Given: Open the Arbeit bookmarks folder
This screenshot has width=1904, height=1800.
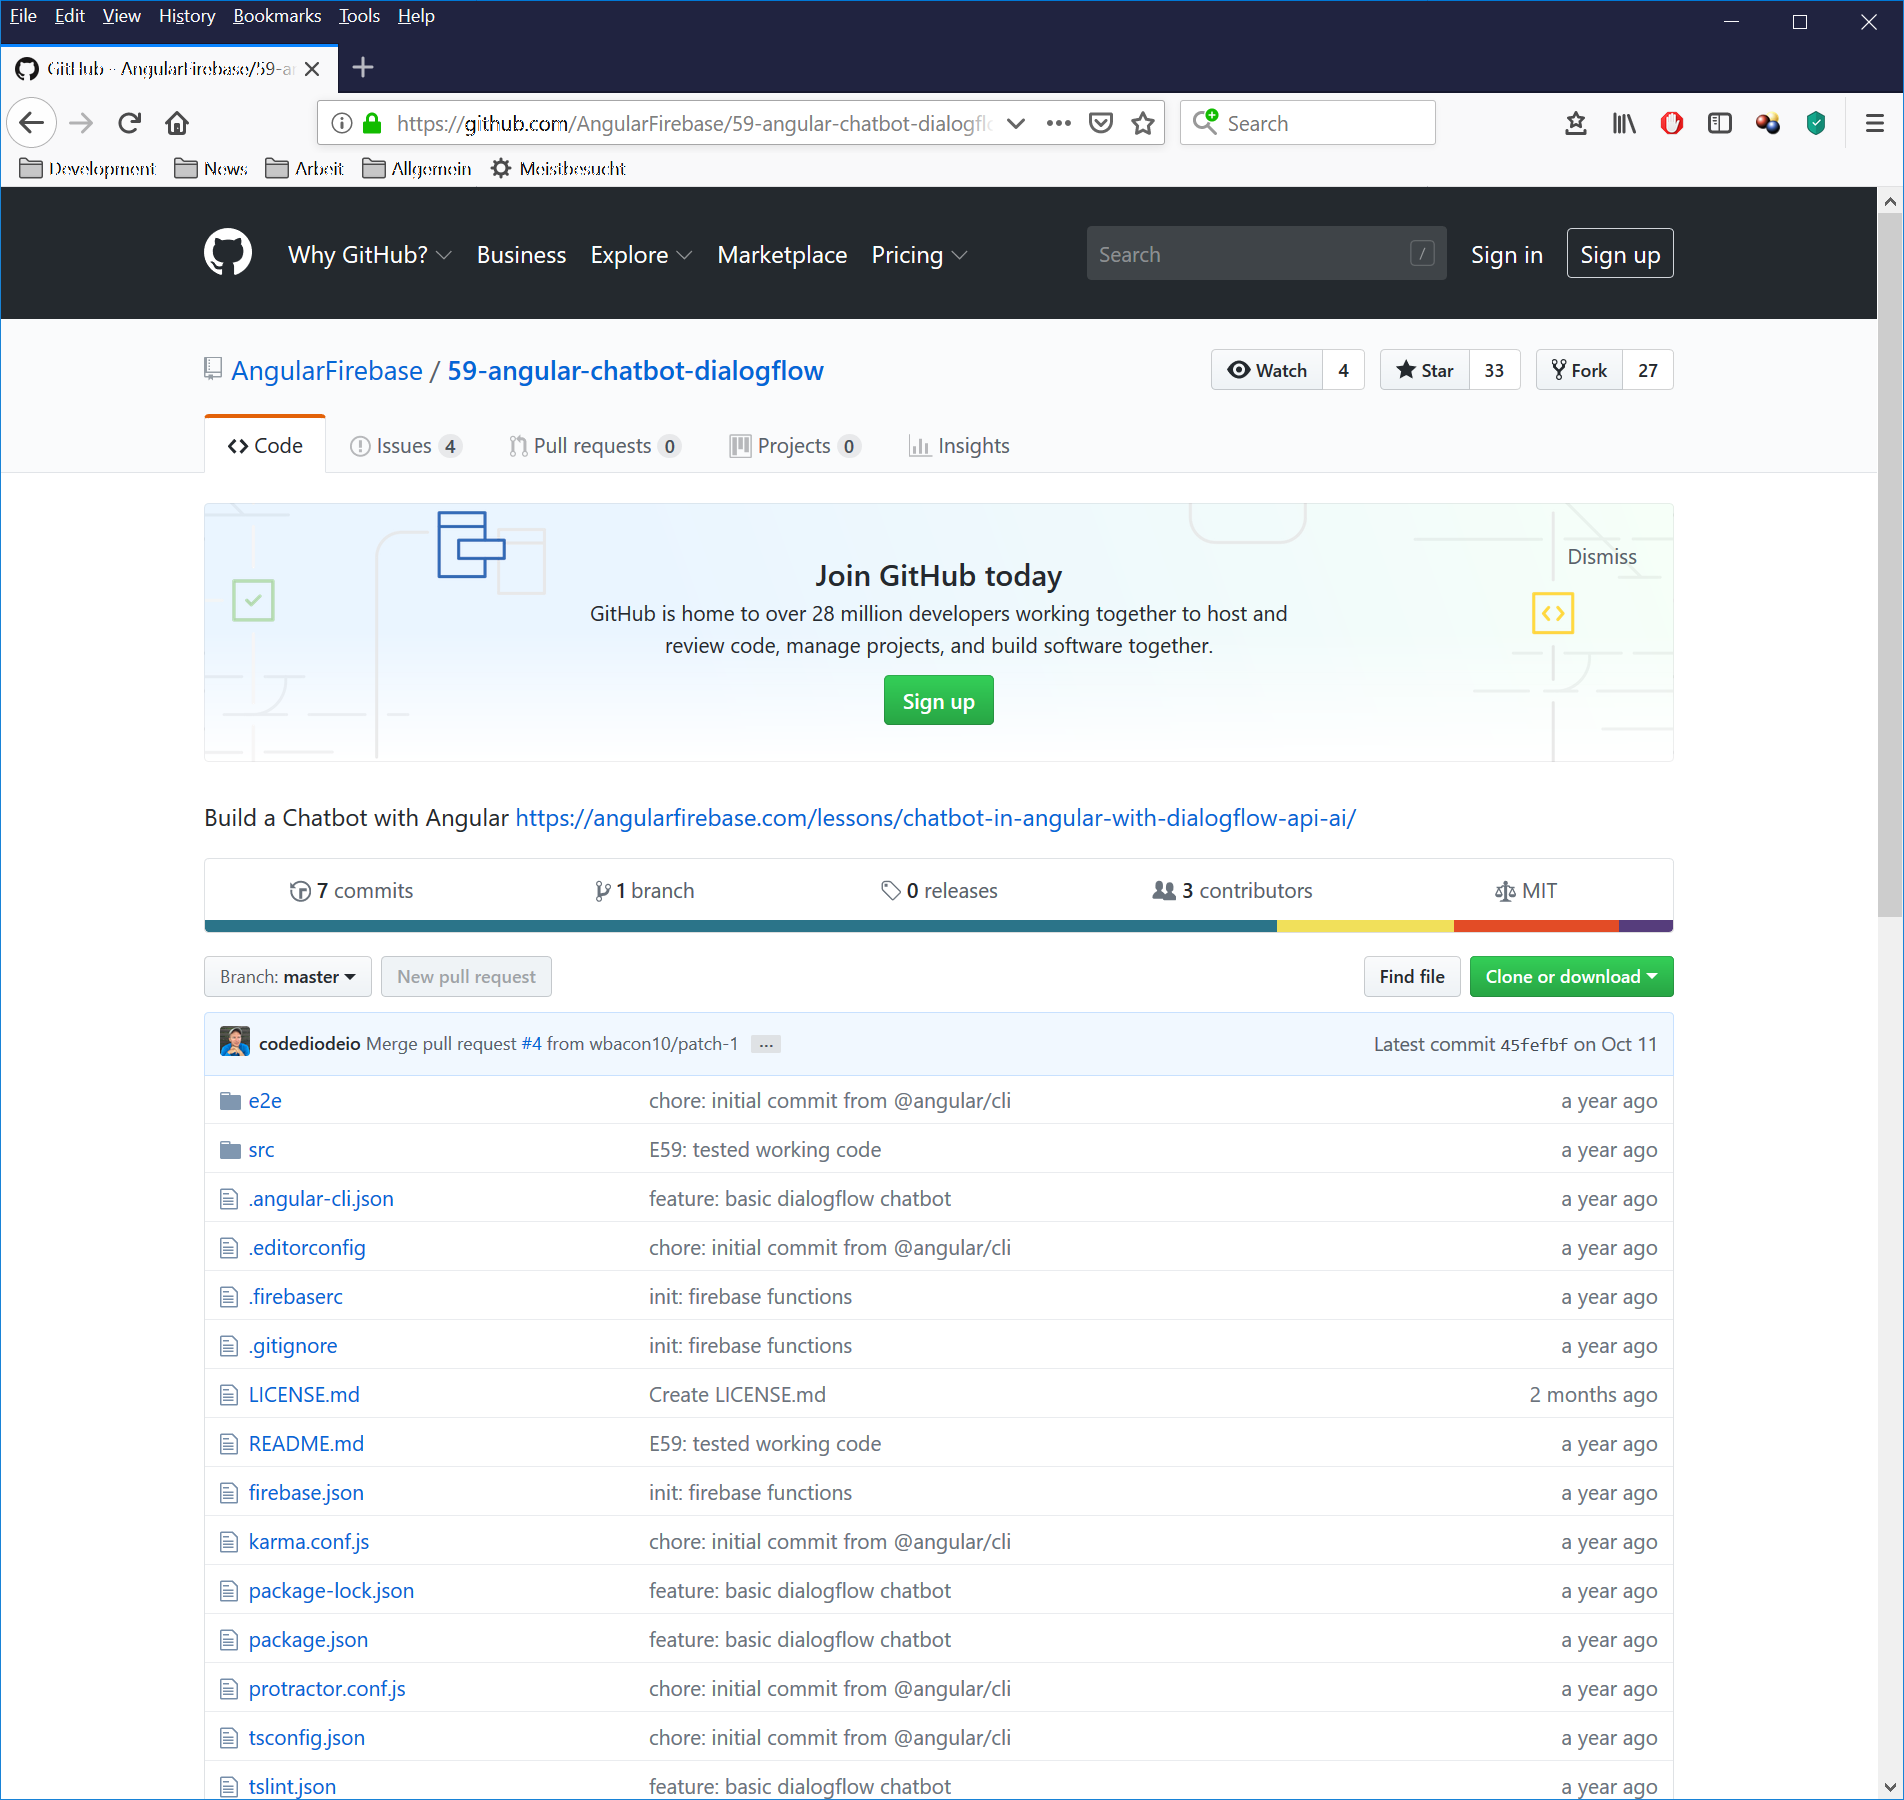Looking at the screenshot, I should coord(304,168).
